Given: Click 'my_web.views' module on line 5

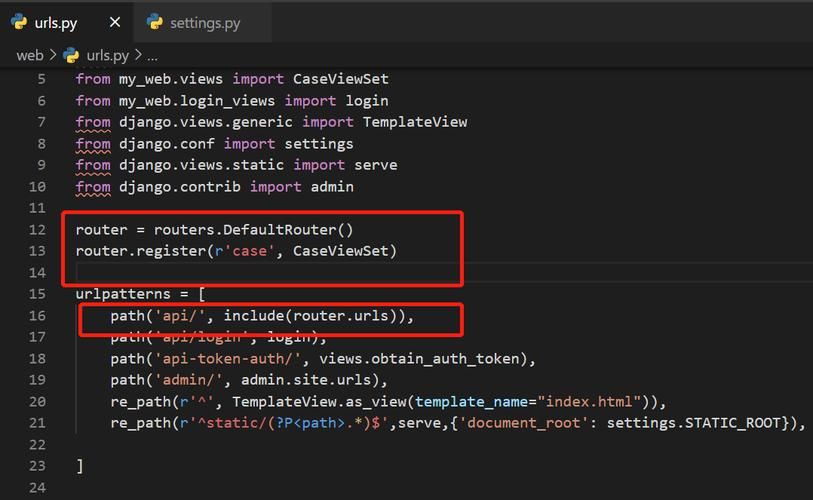Looking at the screenshot, I should pyautogui.click(x=171, y=79).
